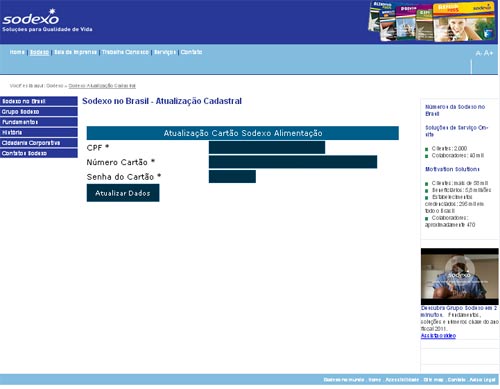Open the Descubra Grupo Sodexo em 2 minutos link
The width and height of the screenshot is (500, 389).
(459, 311)
